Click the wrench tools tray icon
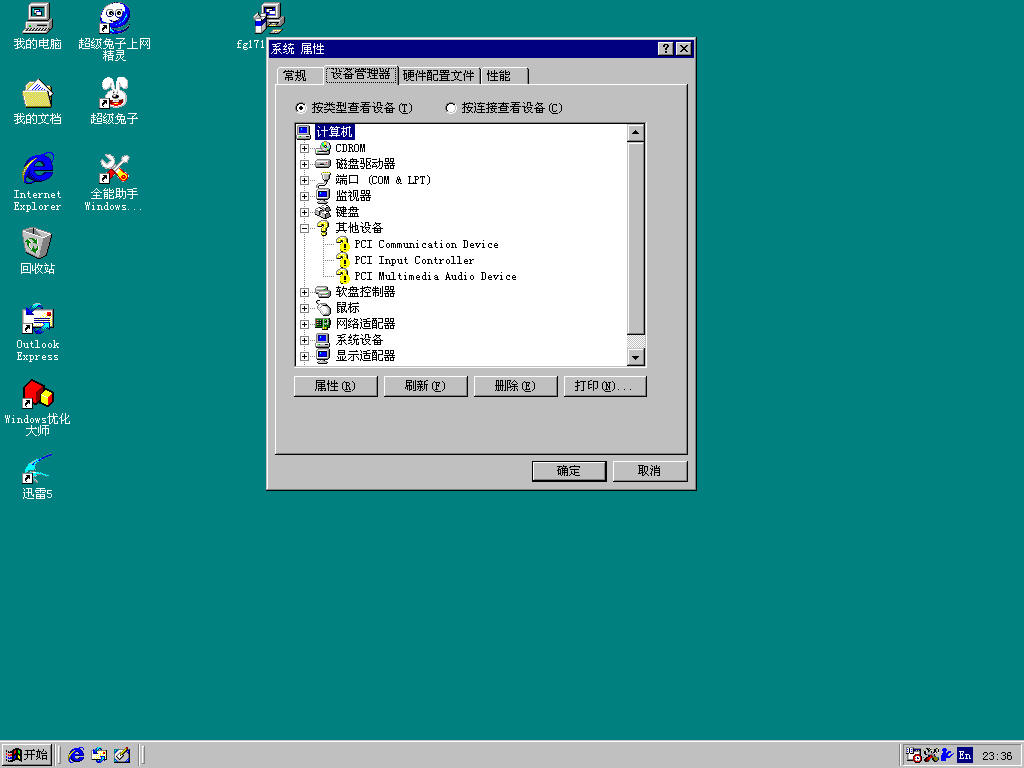The width and height of the screenshot is (1024, 768). pos(931,755)
